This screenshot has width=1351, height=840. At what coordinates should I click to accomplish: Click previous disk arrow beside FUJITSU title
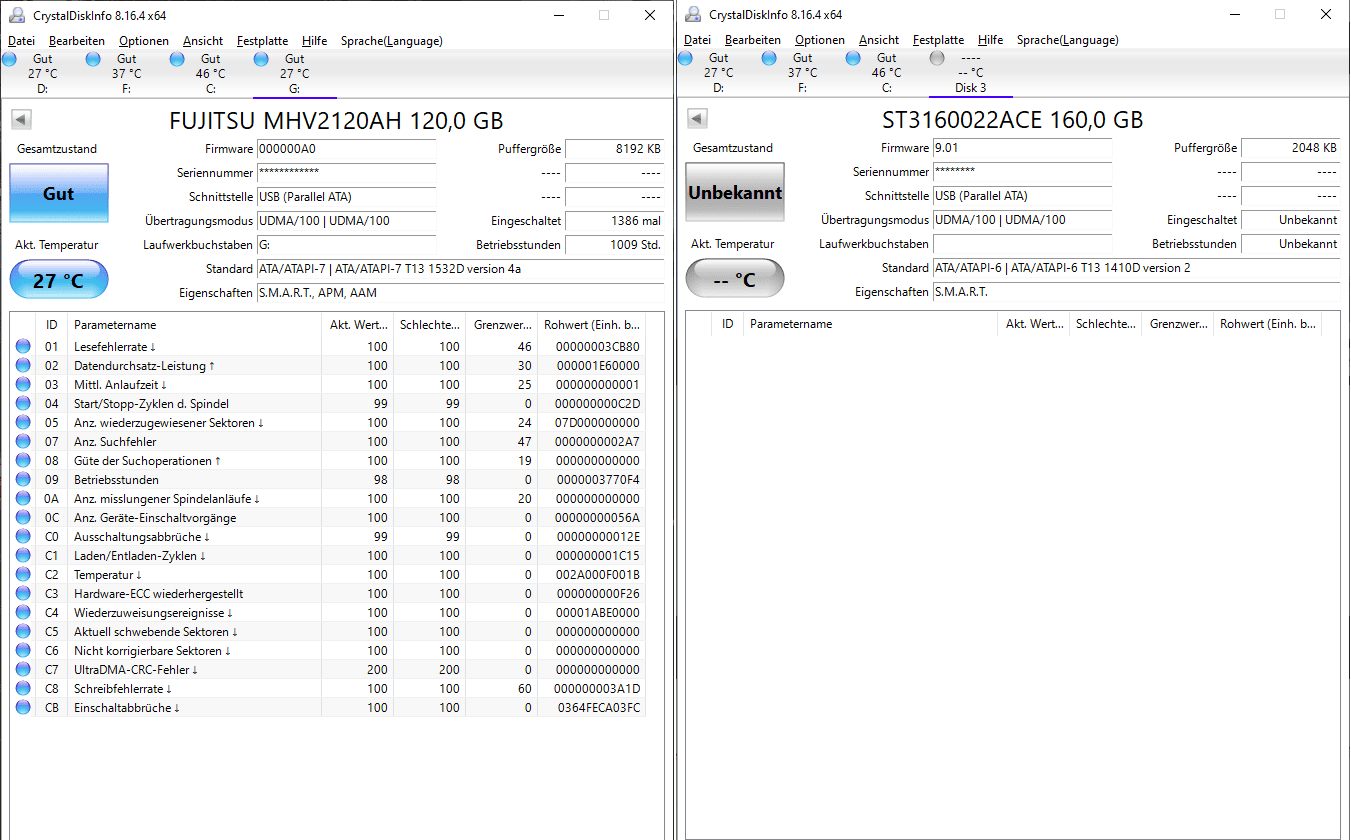click(21, 120)
